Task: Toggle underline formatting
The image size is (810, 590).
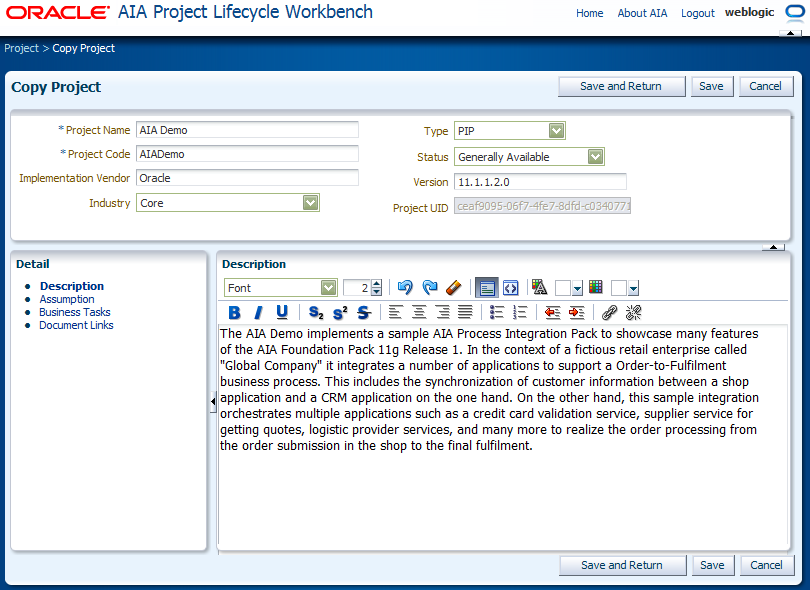Action: tap(282, 312)
